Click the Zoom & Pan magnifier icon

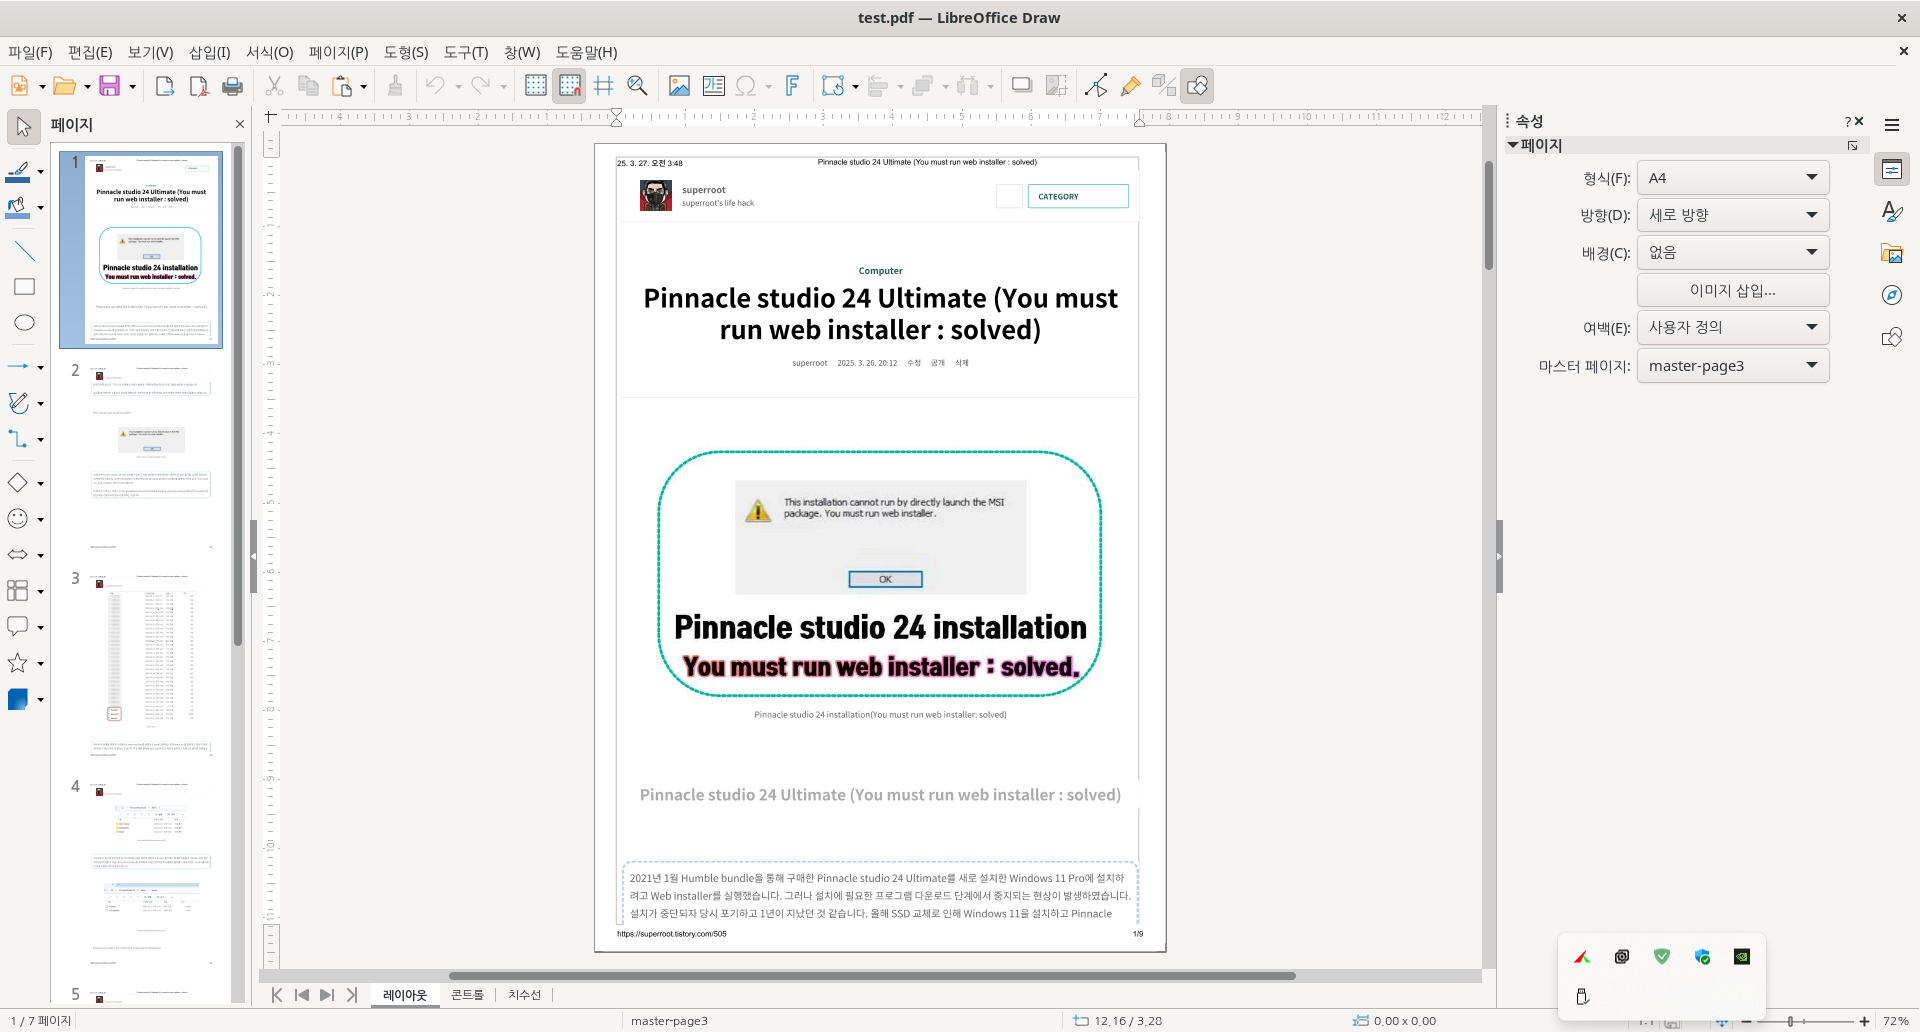pos(637,86)
